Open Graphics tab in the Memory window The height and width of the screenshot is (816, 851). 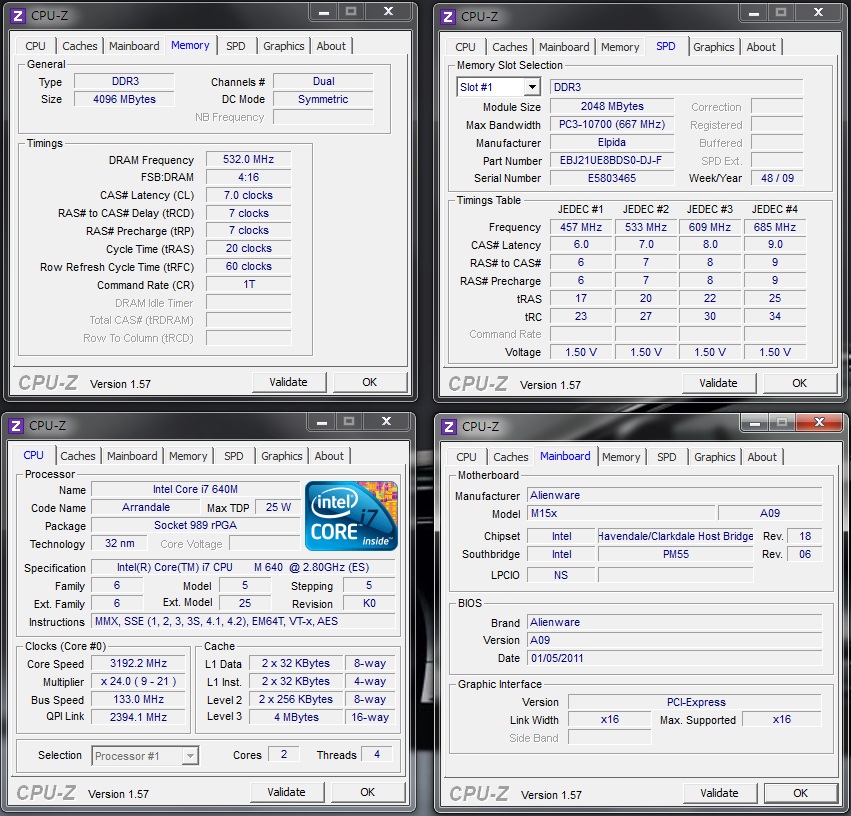pos(283,46)
